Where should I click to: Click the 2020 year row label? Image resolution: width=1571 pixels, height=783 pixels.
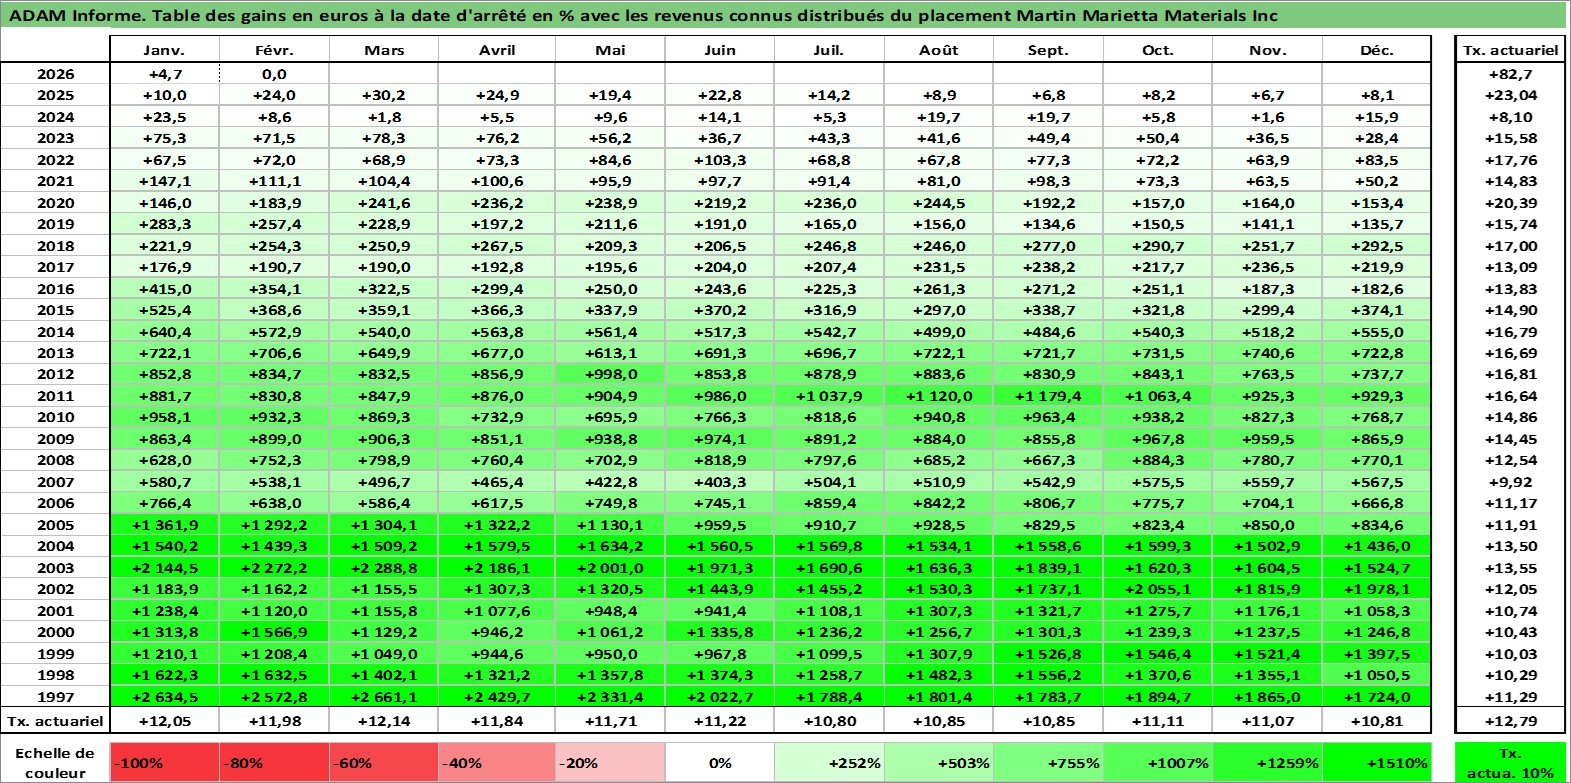tap(55, 203)
